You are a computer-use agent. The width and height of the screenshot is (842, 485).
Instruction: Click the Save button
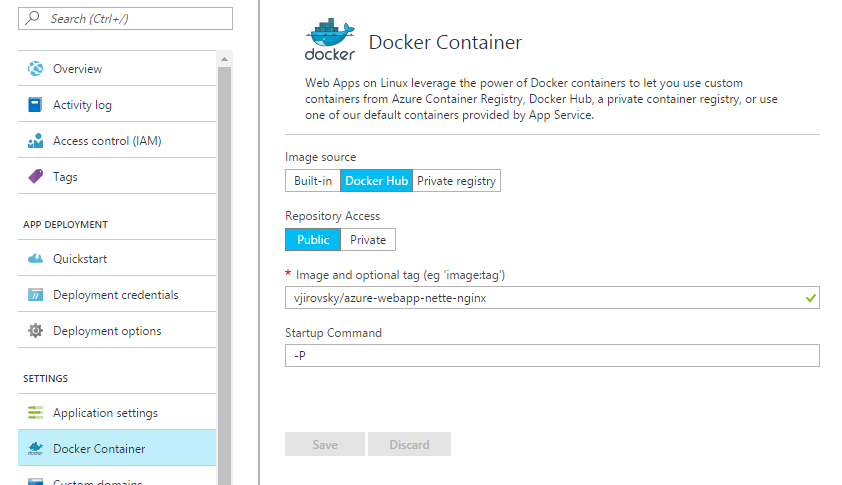click(325, 444)
